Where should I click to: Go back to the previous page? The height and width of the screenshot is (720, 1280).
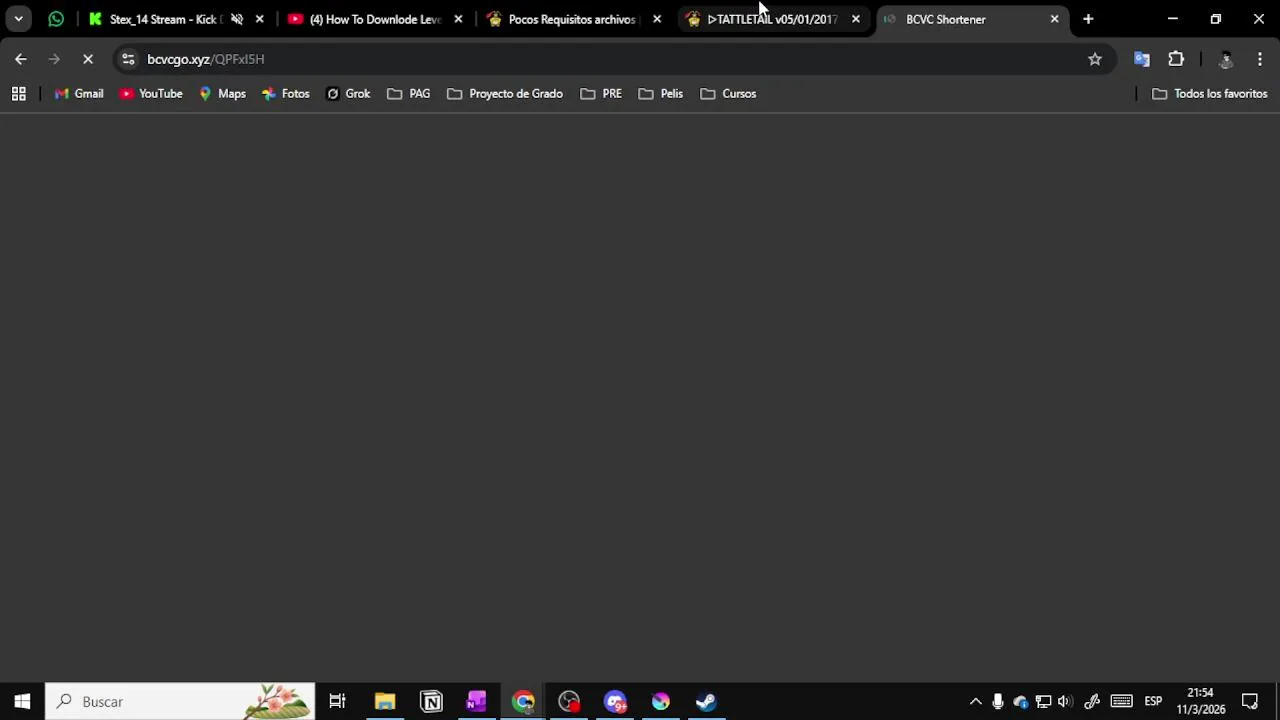(21, 59)
